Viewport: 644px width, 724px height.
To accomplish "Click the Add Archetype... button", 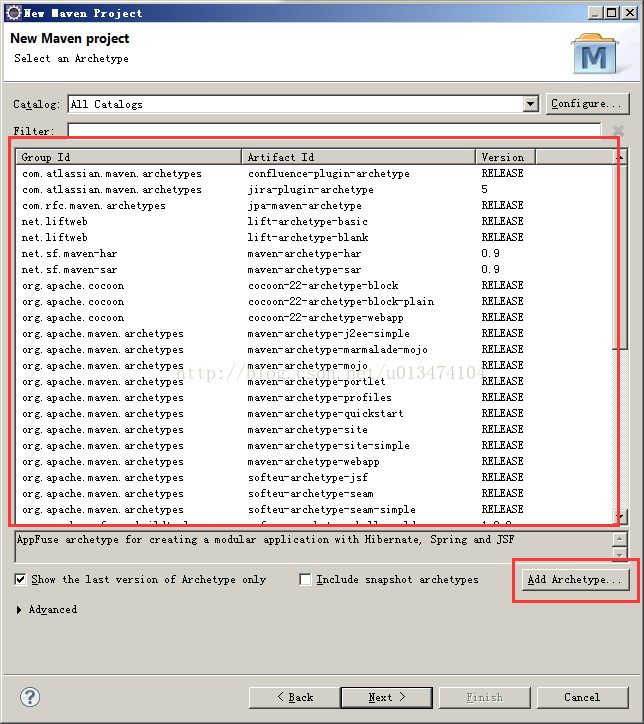I will pyautogui.click(x=575, y=579).
